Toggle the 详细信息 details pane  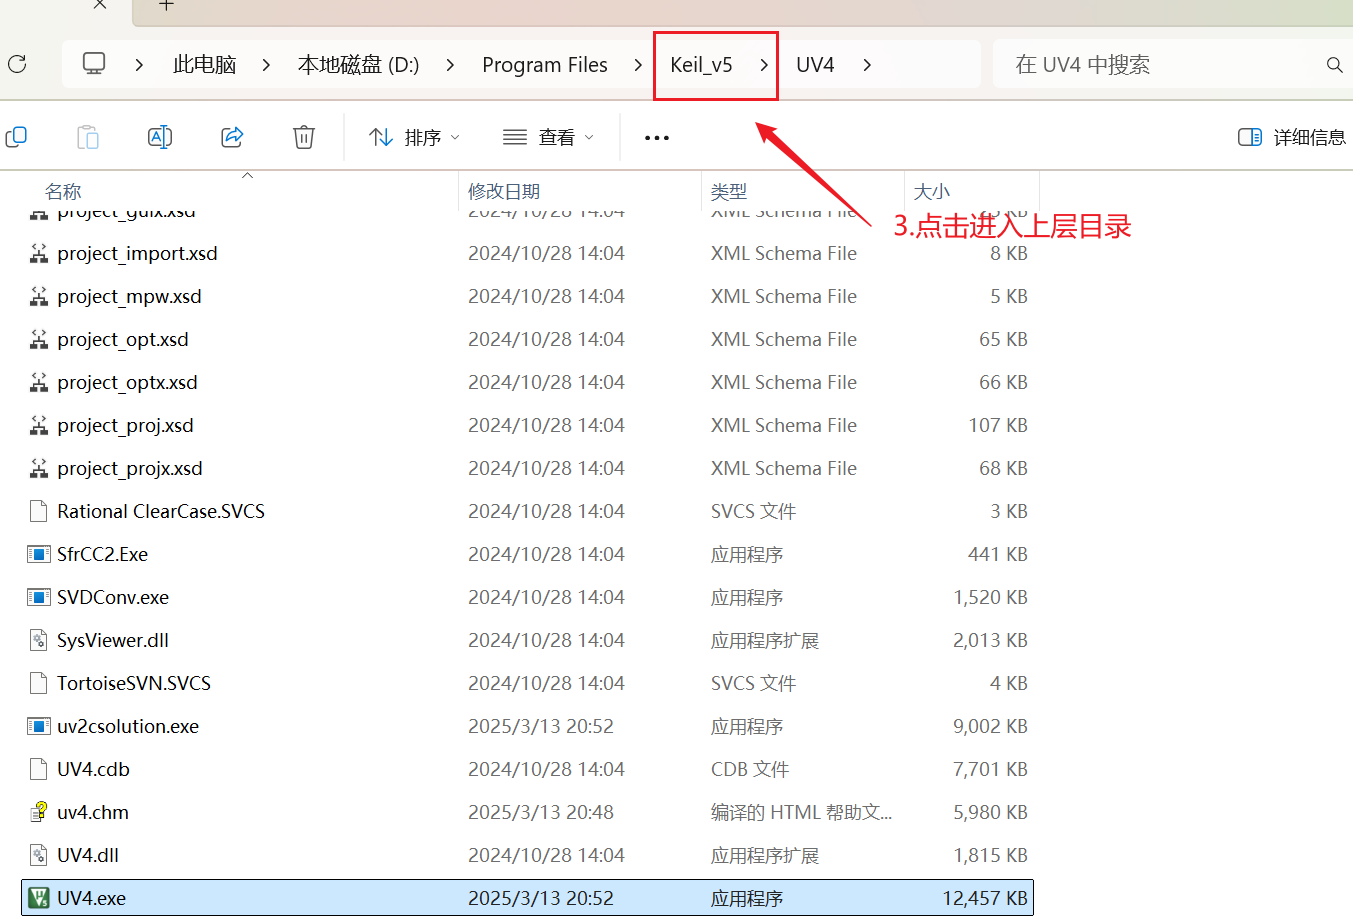click(x=1292, y=137)
